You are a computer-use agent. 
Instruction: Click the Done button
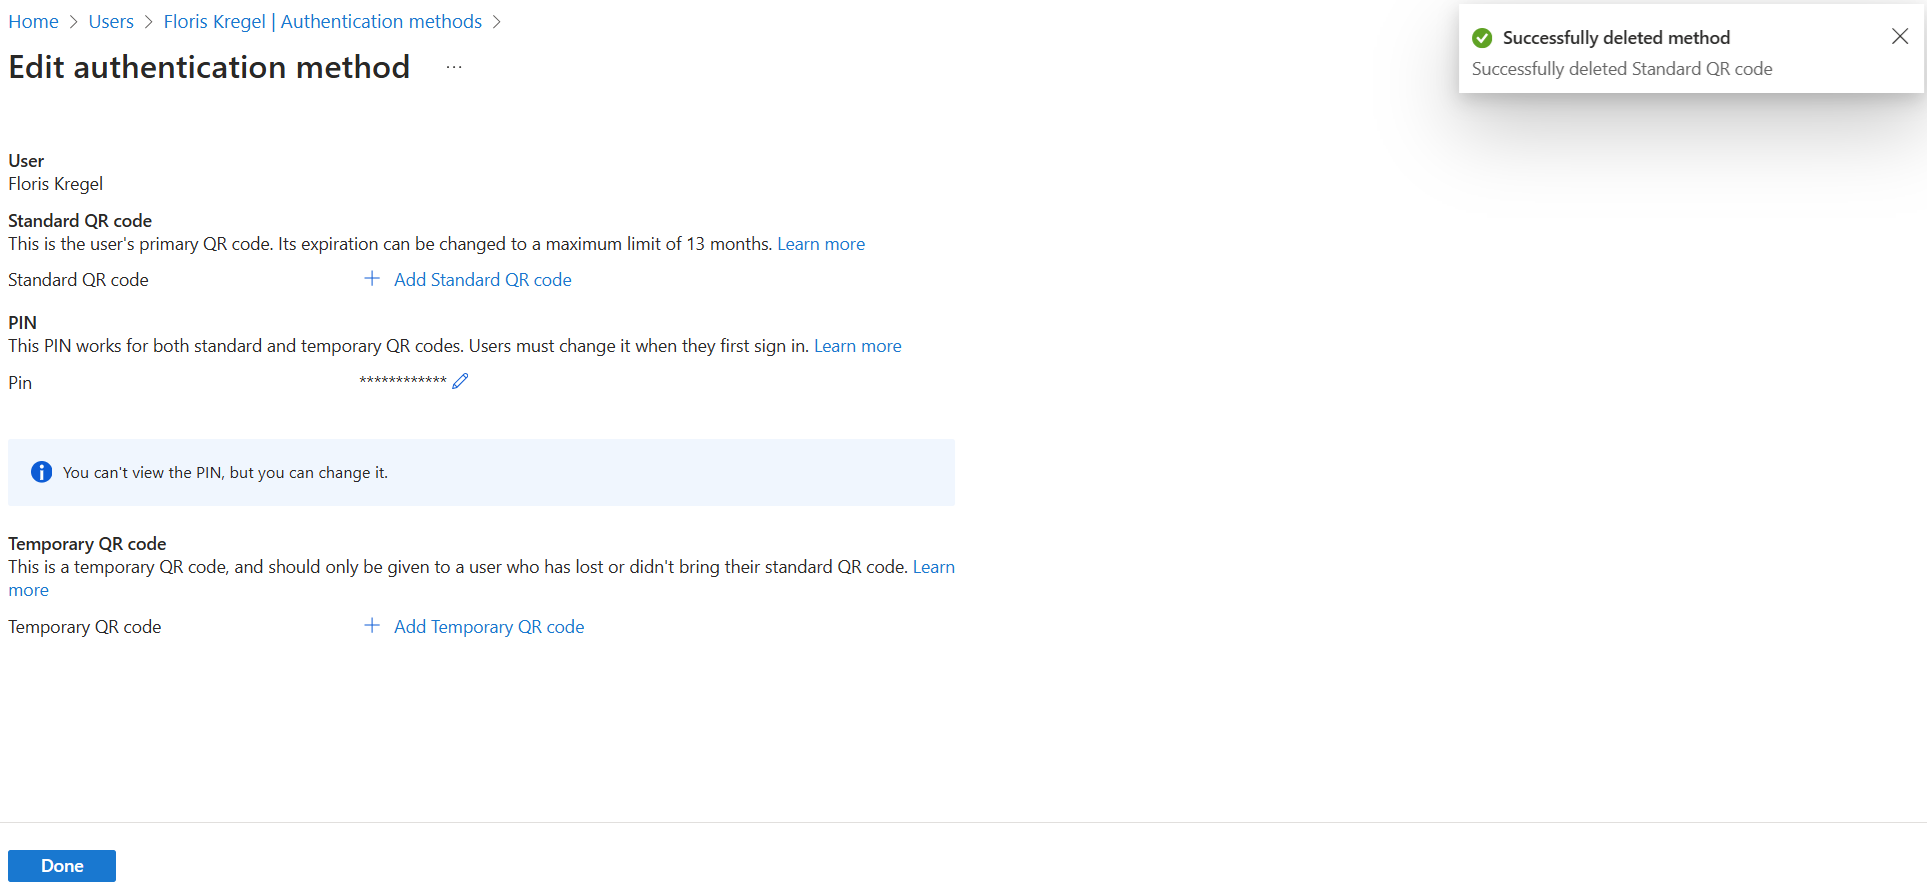tap(62, 866)
